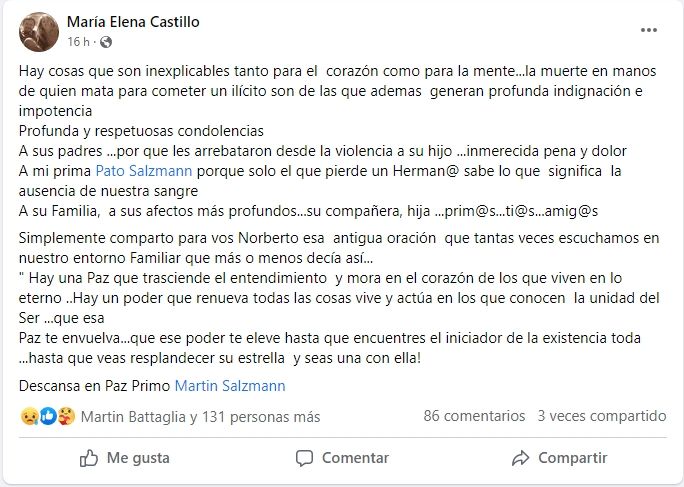Click the share arrow icon

point(520,458)
